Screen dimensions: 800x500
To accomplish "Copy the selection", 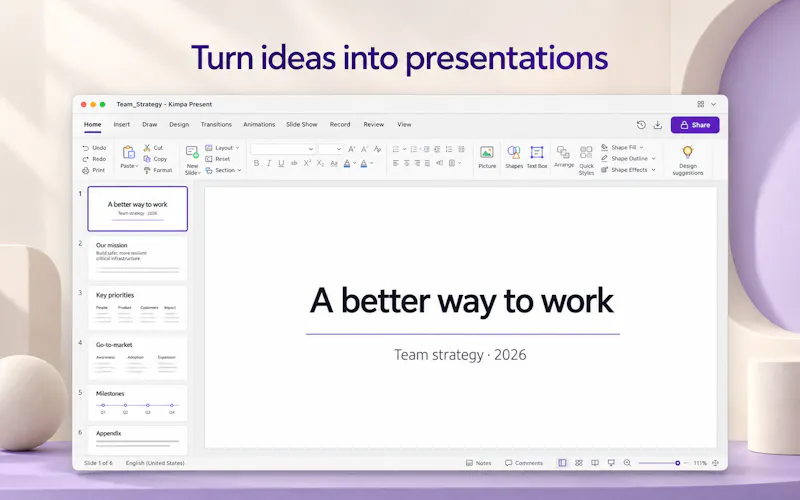I will (x=155, y=159).
